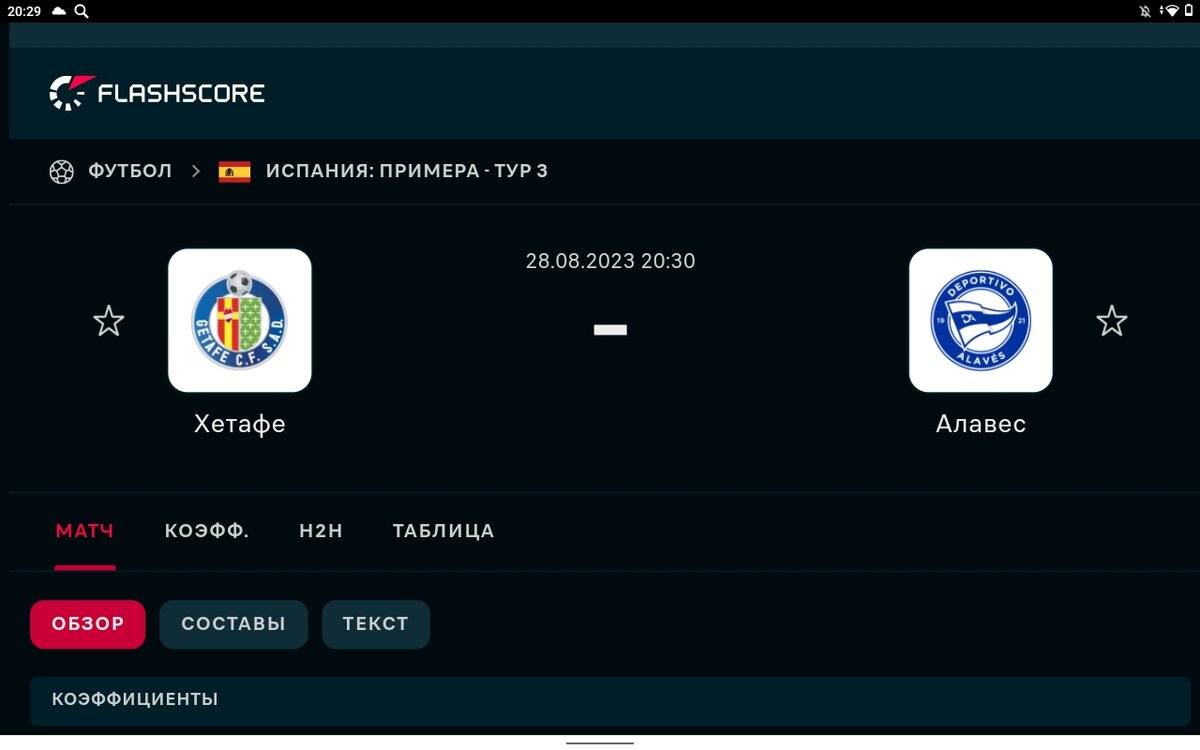Tap the search icon in status bar
Image resolution: width=1200 pixels, height=750 pixels.
(81, 11)
